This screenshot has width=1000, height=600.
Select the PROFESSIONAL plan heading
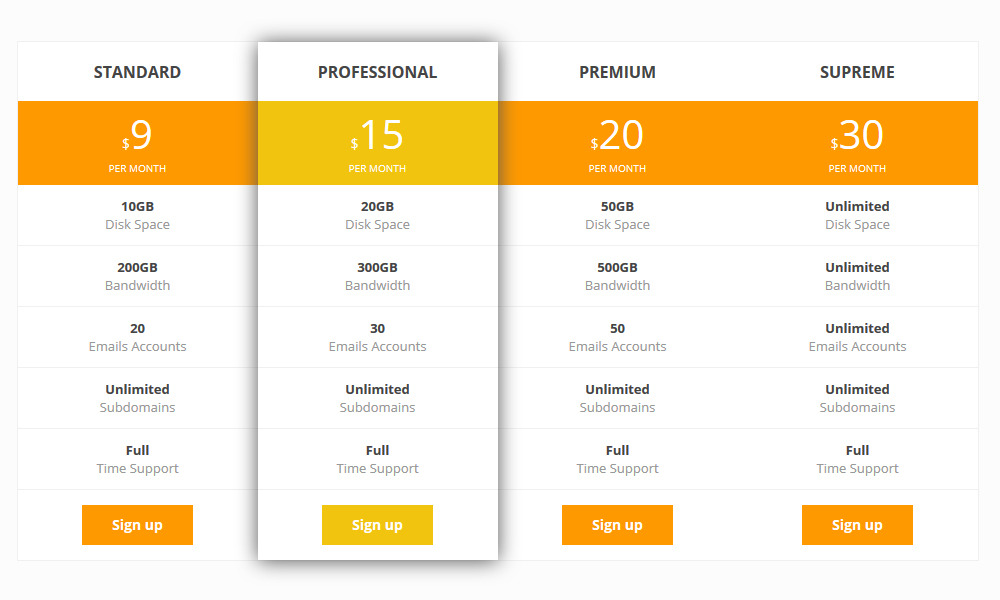(x=377, y=72)
